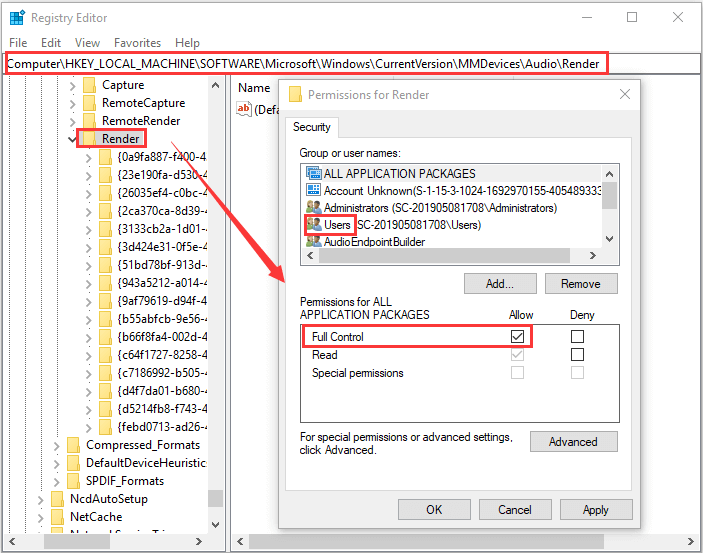This screenshot has height=553, width=703.
Task: Click Cancel in Permissions dialog
Action: (515, 509)
